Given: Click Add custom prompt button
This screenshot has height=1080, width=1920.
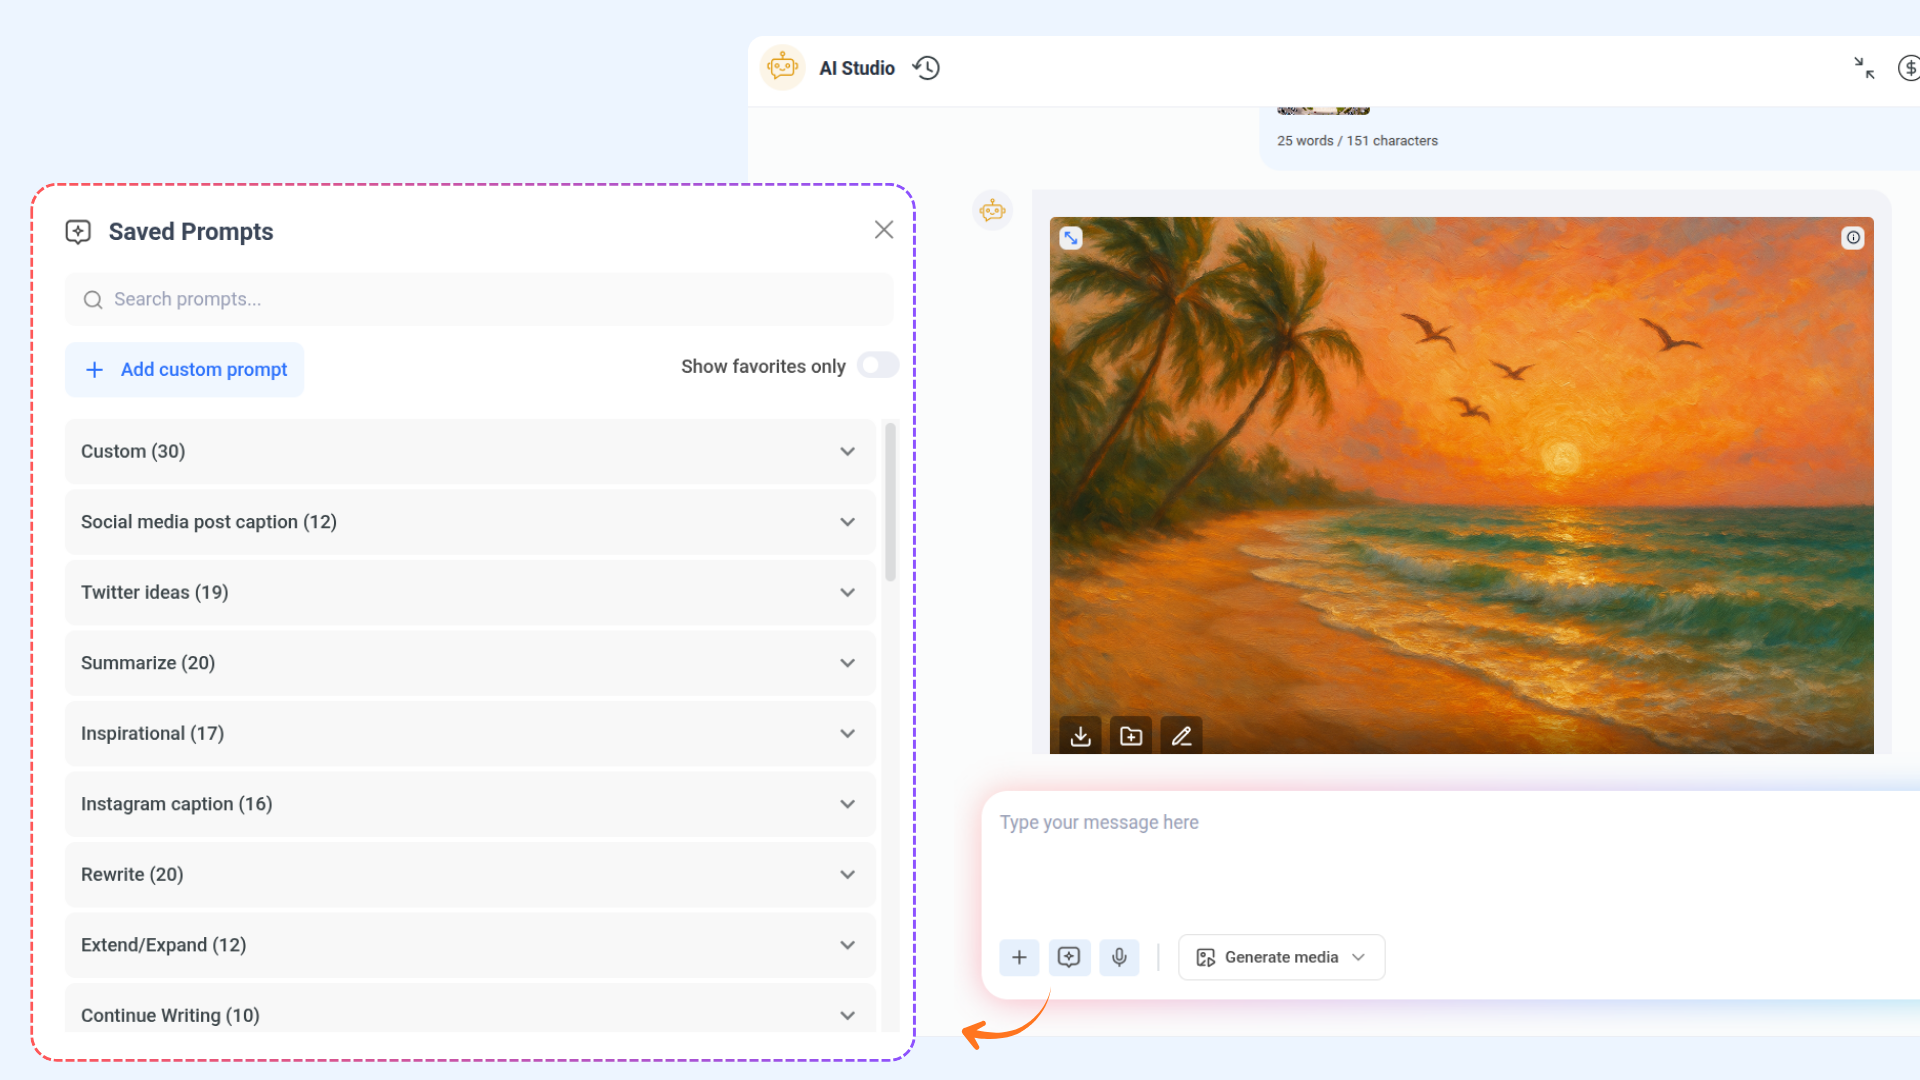Looking at the screenshot, I should coord(185,370).
